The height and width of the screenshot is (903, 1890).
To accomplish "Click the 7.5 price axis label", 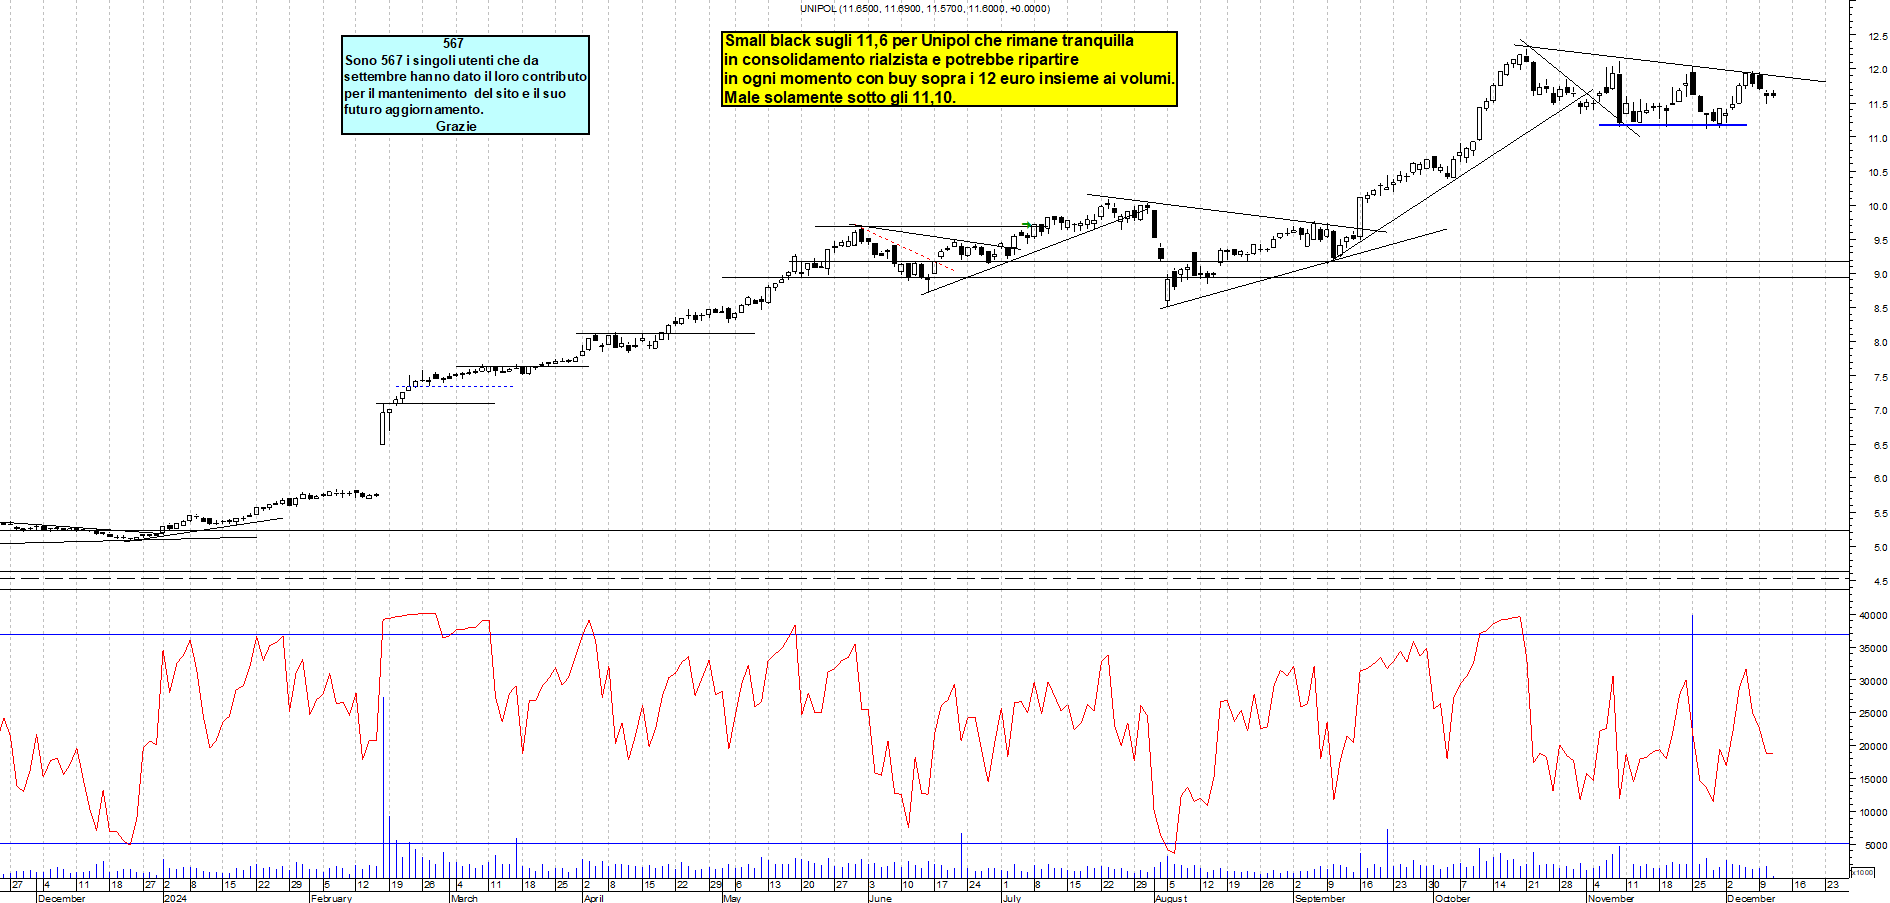I will tap(1879, 377).
